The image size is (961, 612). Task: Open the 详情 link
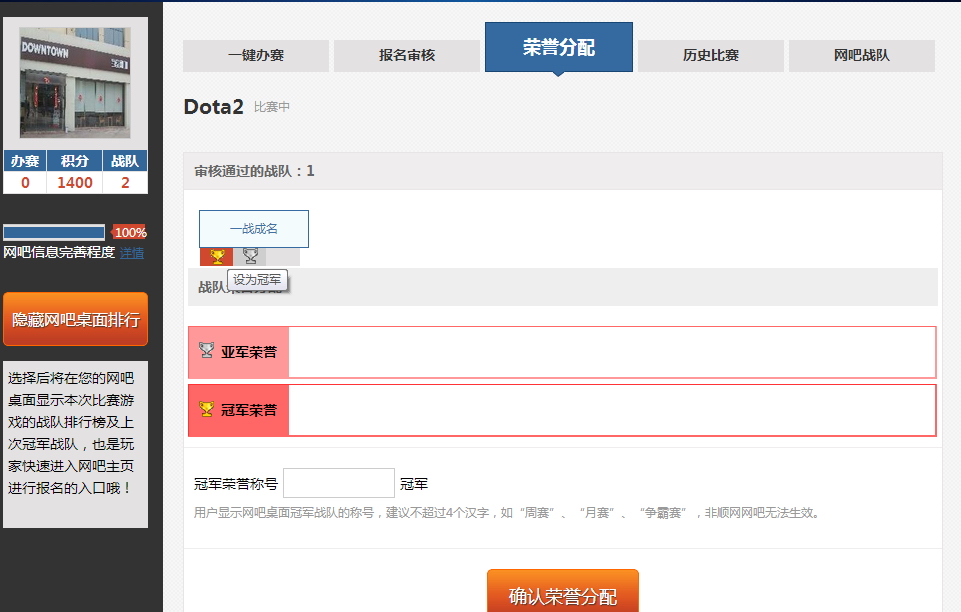(x=132, y=253)
